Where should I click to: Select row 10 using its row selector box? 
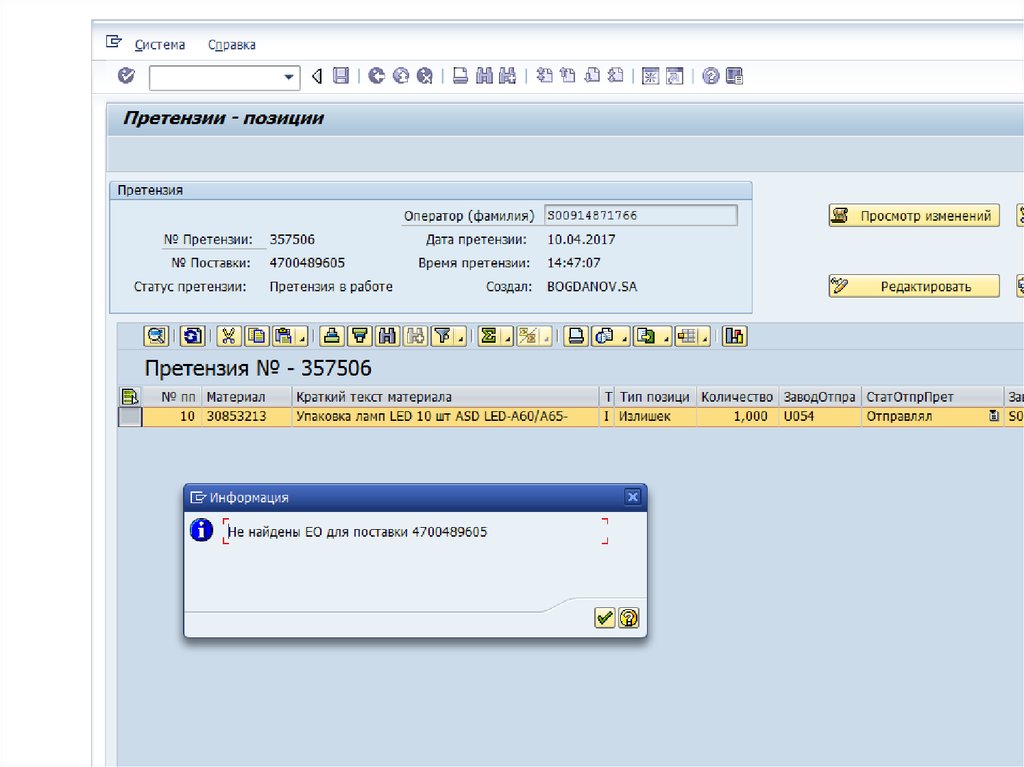pos(130,417)
